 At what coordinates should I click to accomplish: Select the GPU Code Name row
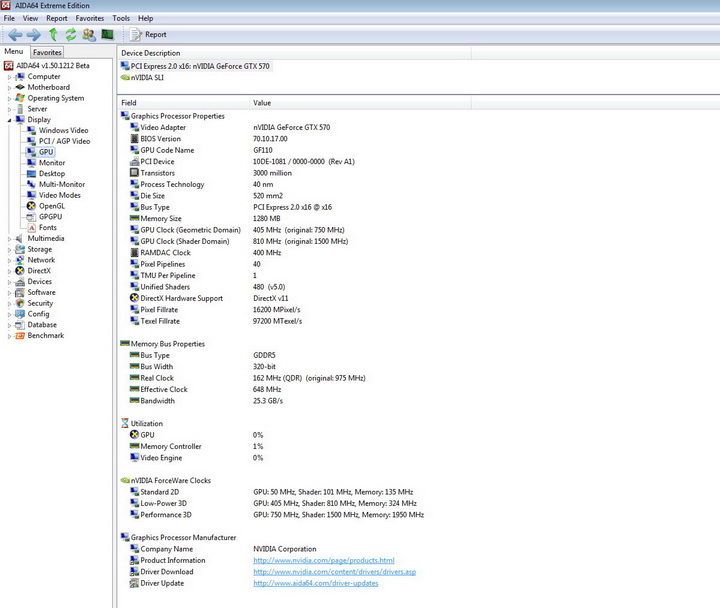(202, 150)
